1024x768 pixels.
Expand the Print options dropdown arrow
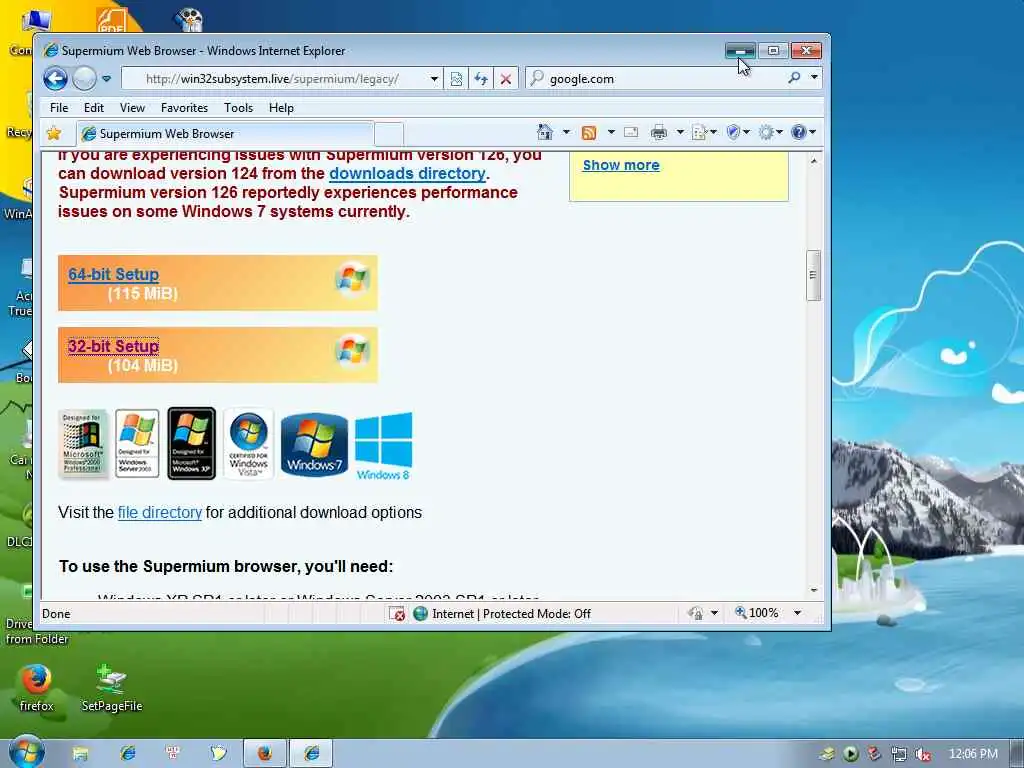[680, 132]
